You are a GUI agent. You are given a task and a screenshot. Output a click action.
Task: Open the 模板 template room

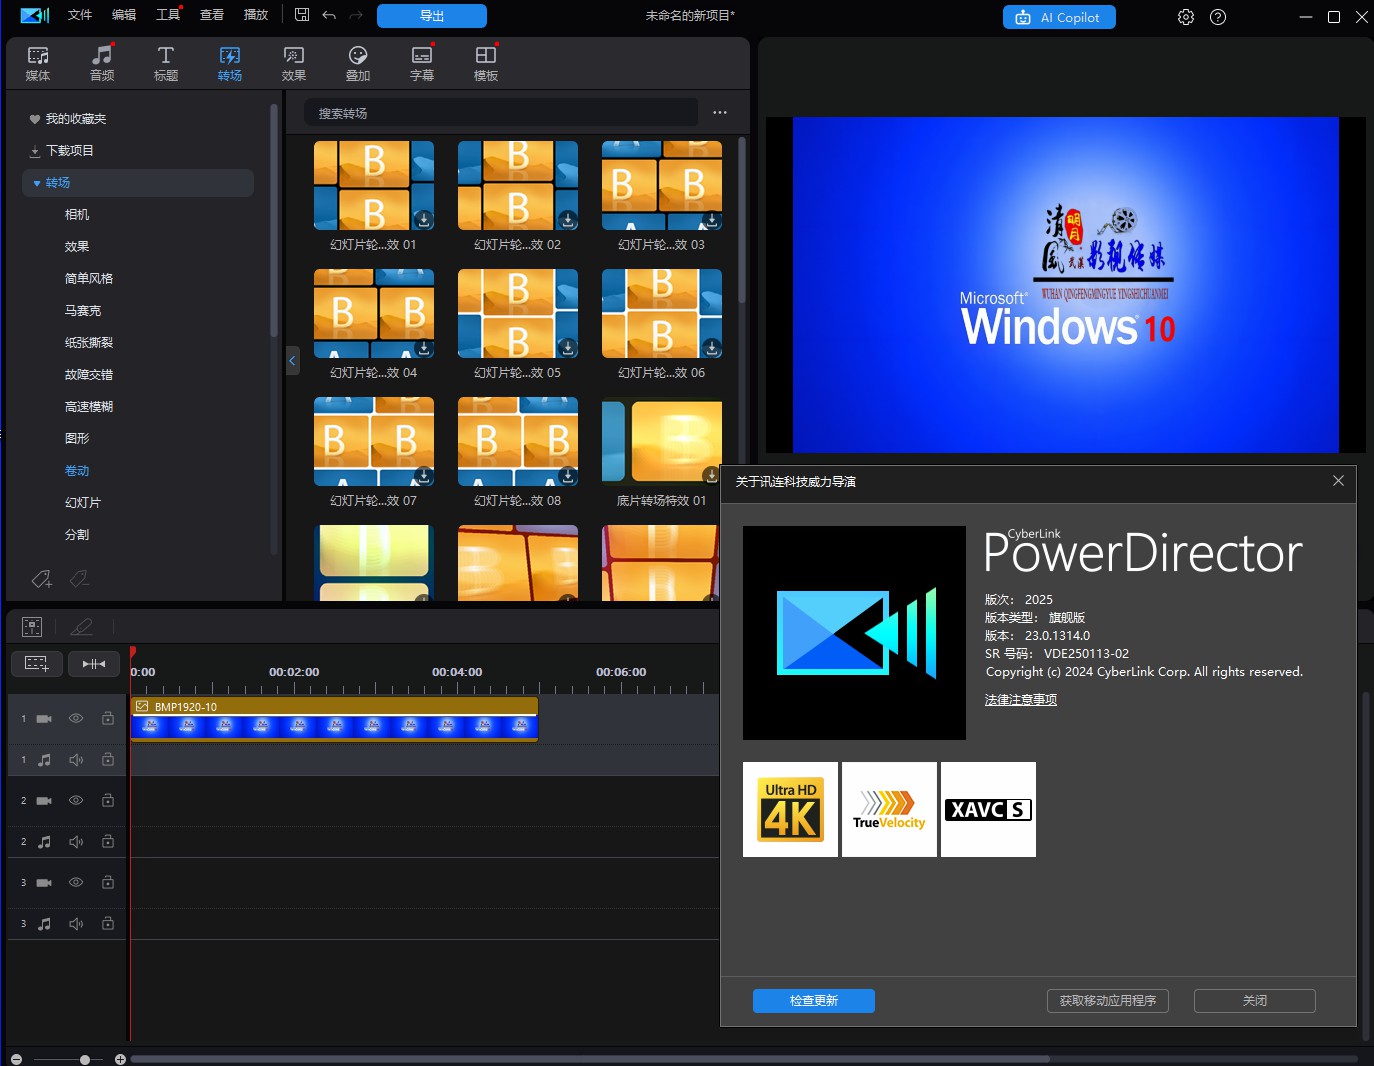tap(486, 63)
